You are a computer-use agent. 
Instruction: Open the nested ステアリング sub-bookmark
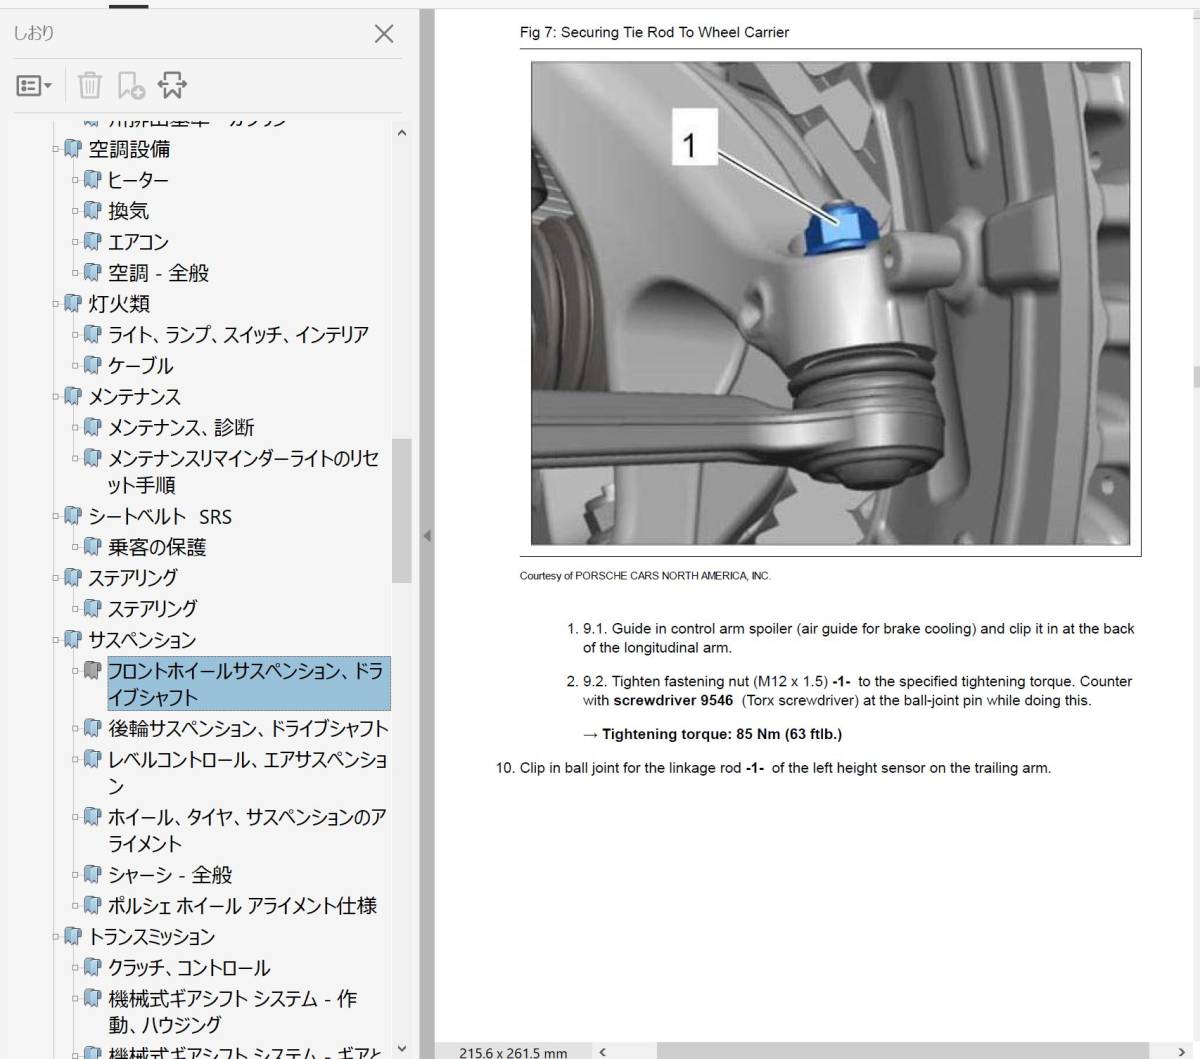[x=152, y=609]
